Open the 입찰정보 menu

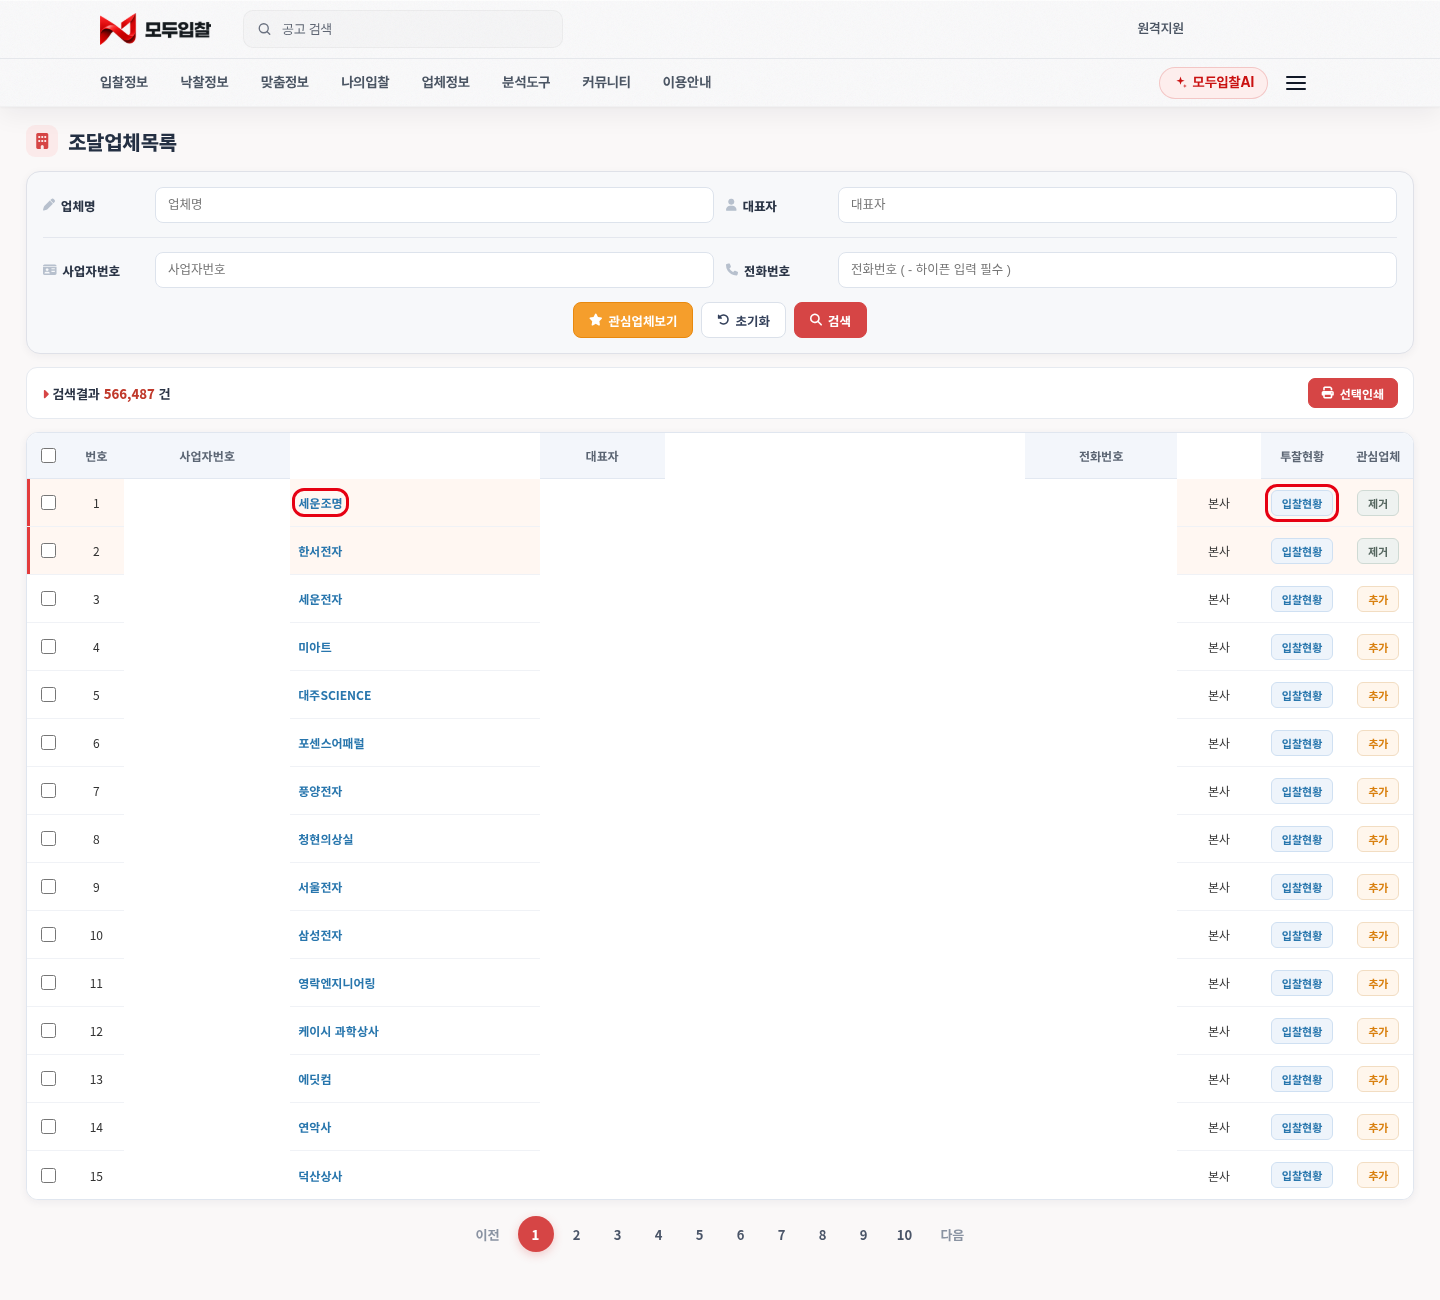tap(124, 82)
